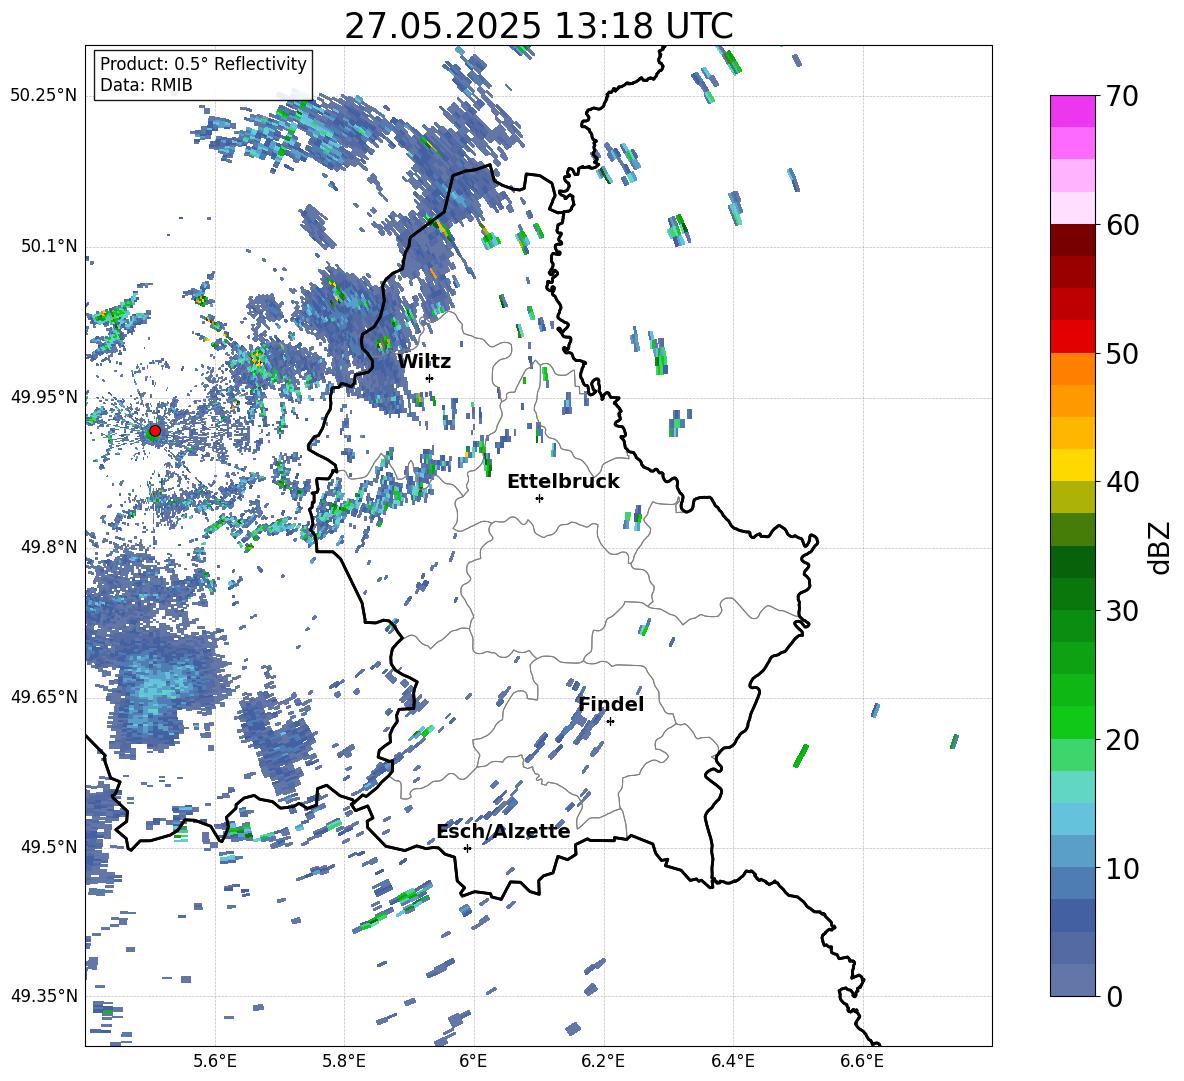Click the bright red 50 dBZ colorbar segment
This screenshot has height=1081, width=1184.
[1072, 337]
